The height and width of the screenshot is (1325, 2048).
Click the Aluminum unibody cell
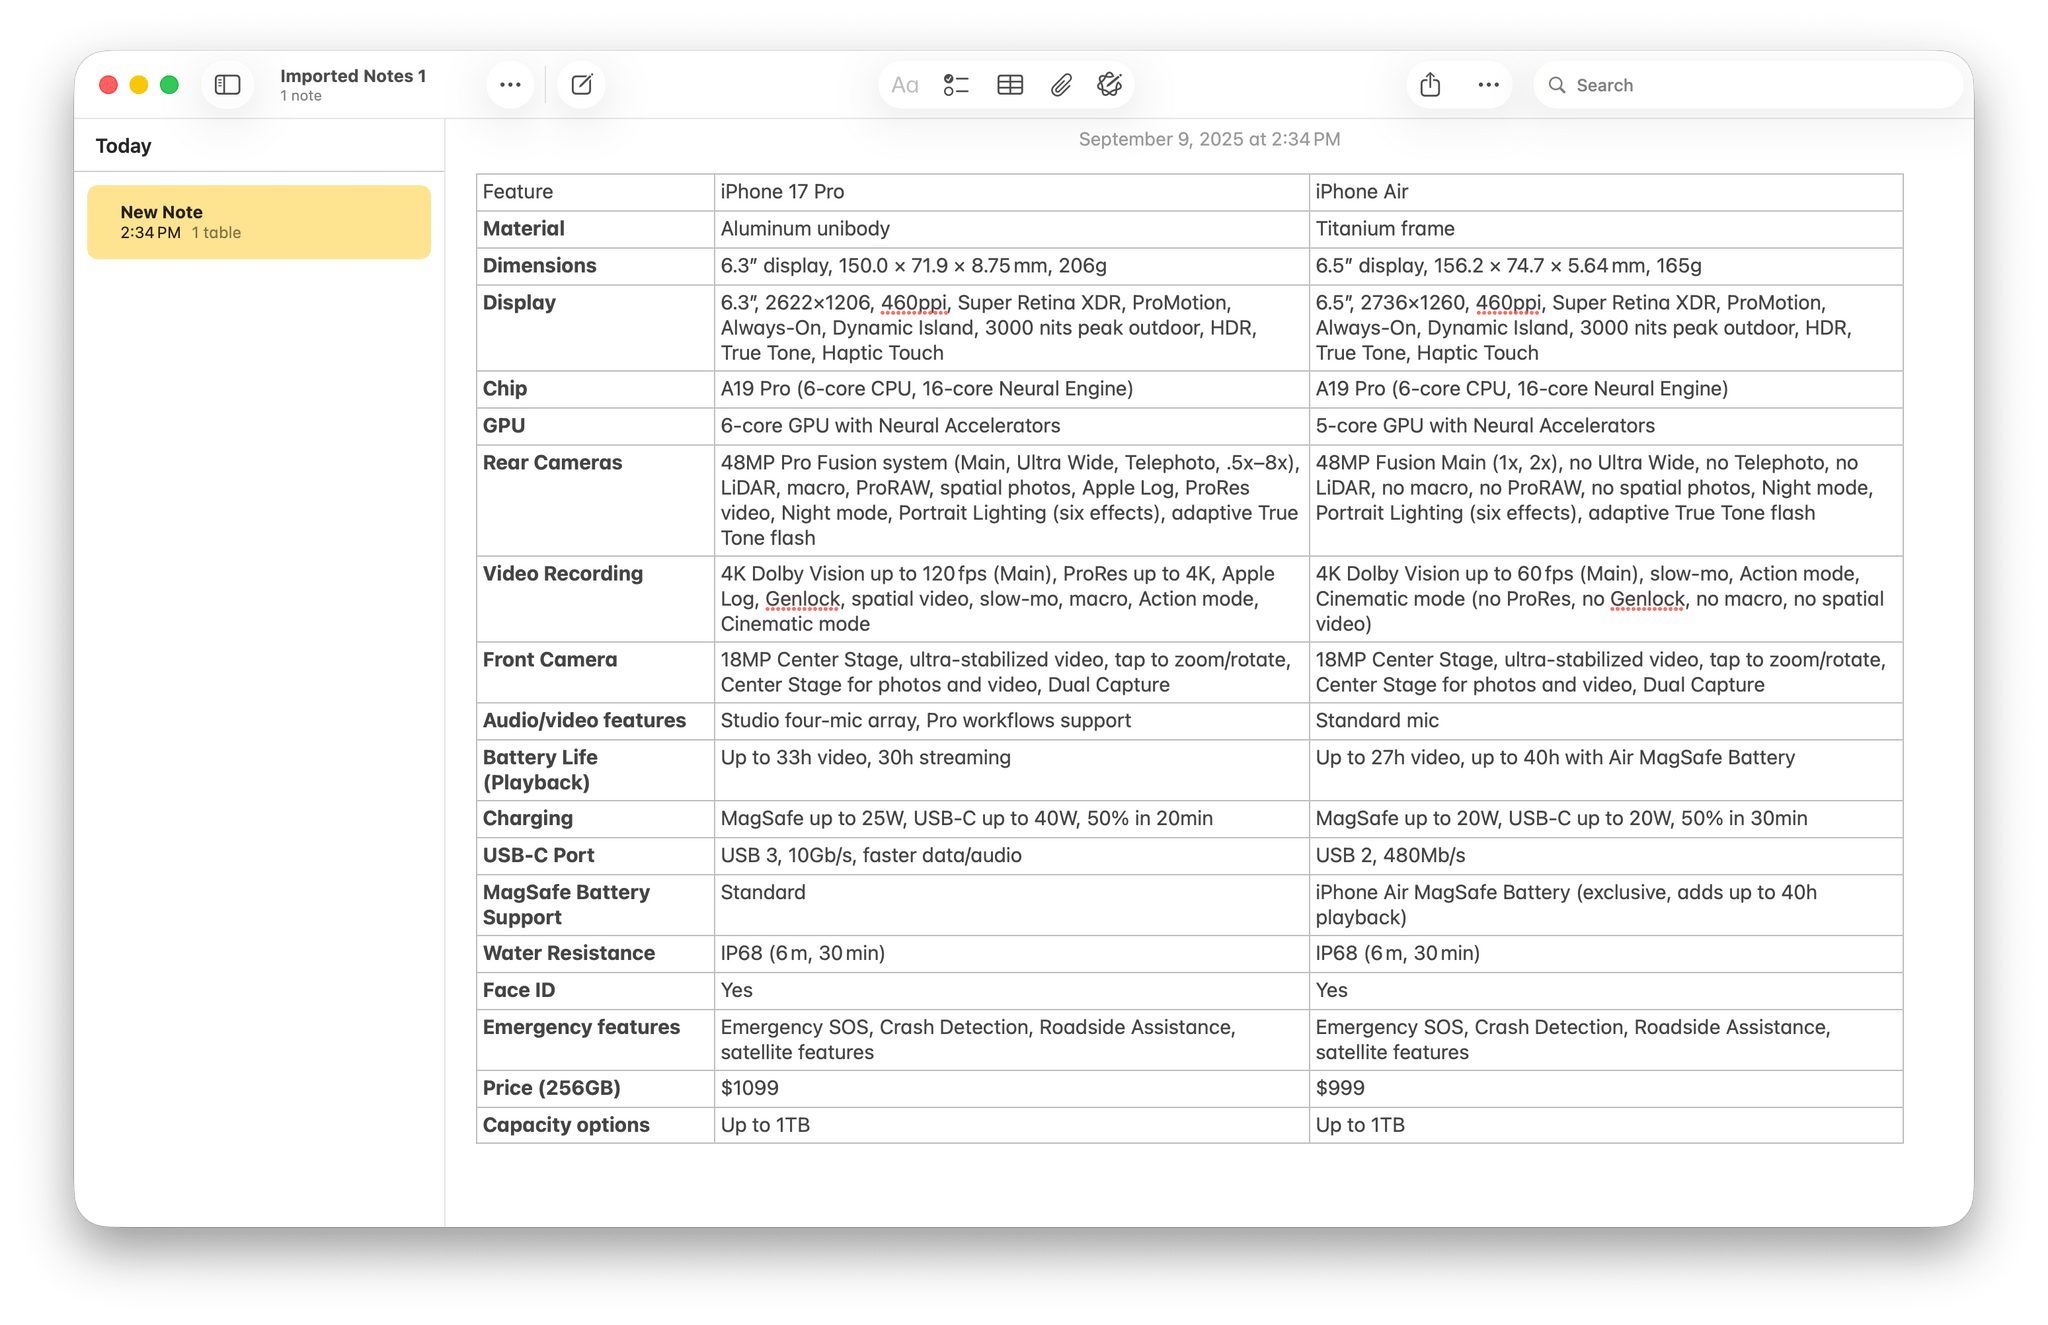pos(1011,229)
